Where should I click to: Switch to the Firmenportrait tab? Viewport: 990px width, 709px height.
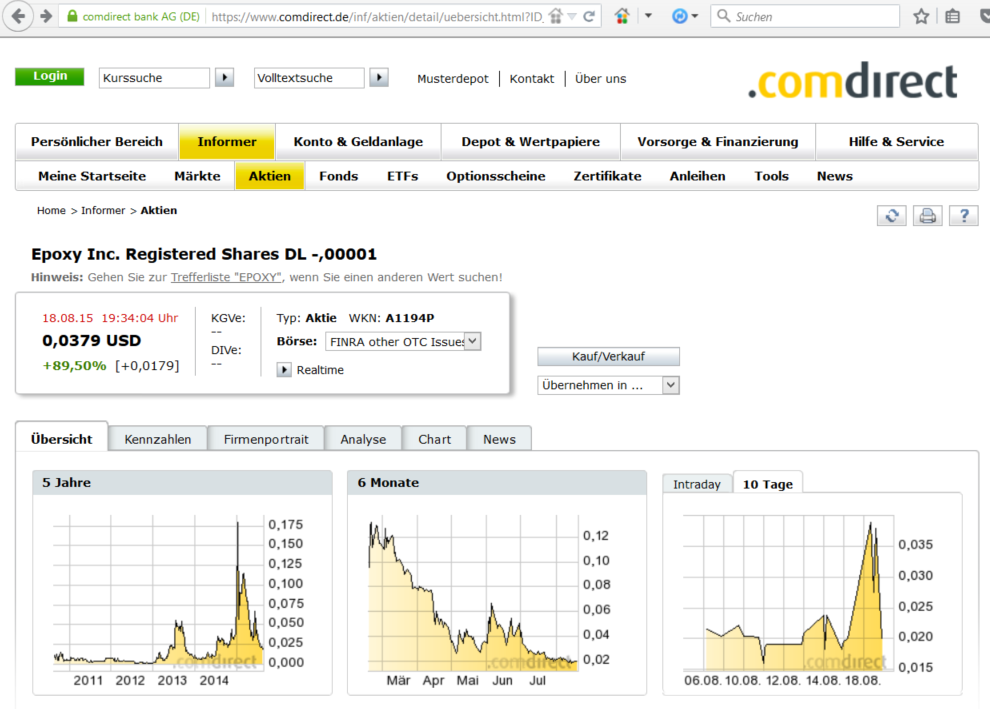pos(266,439)
